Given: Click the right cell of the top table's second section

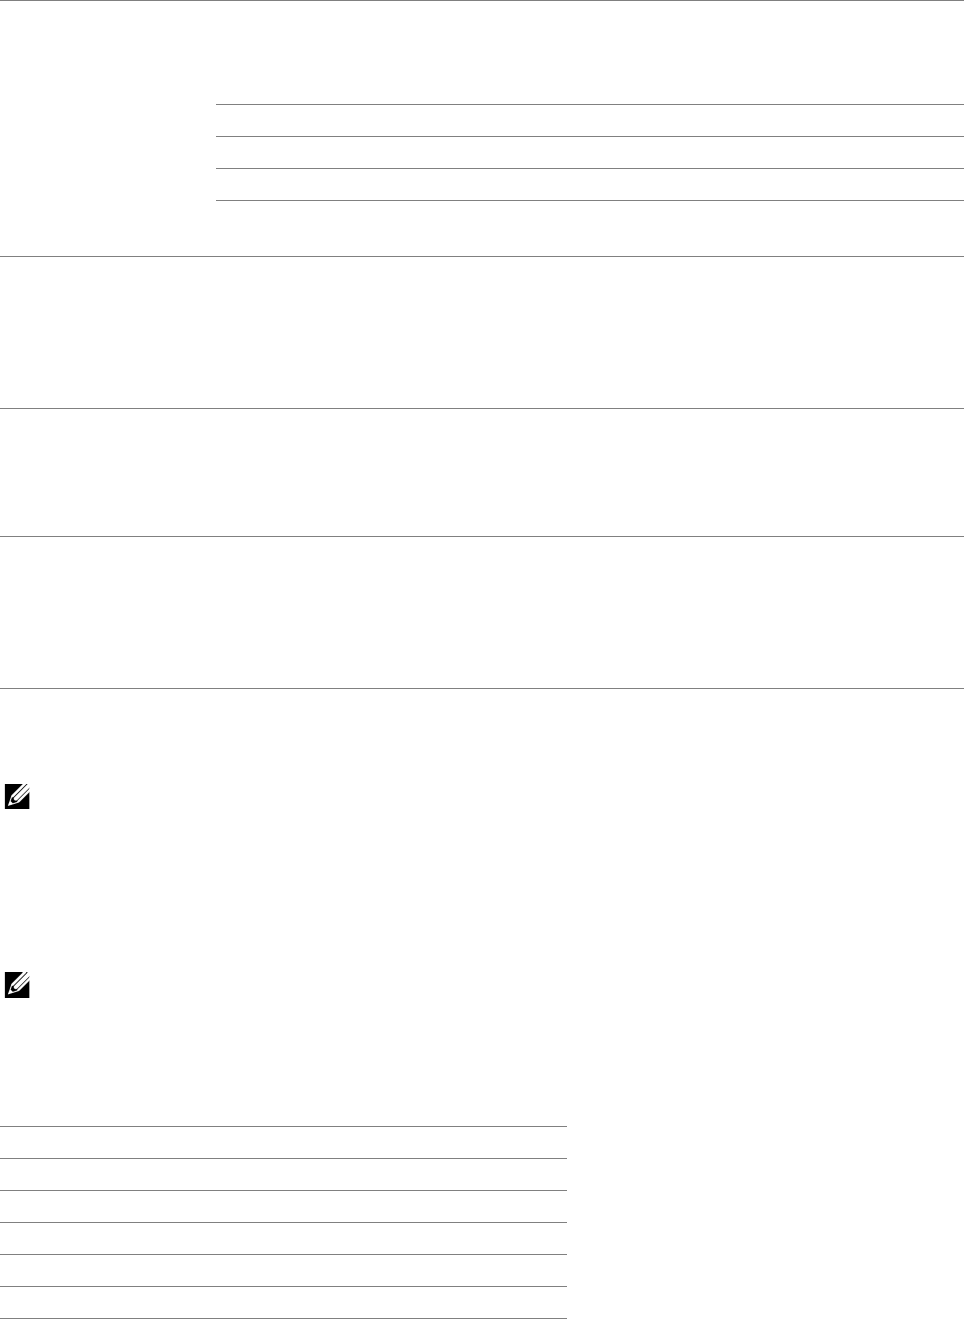Looking at the screenshot, I should pos(589,332).
